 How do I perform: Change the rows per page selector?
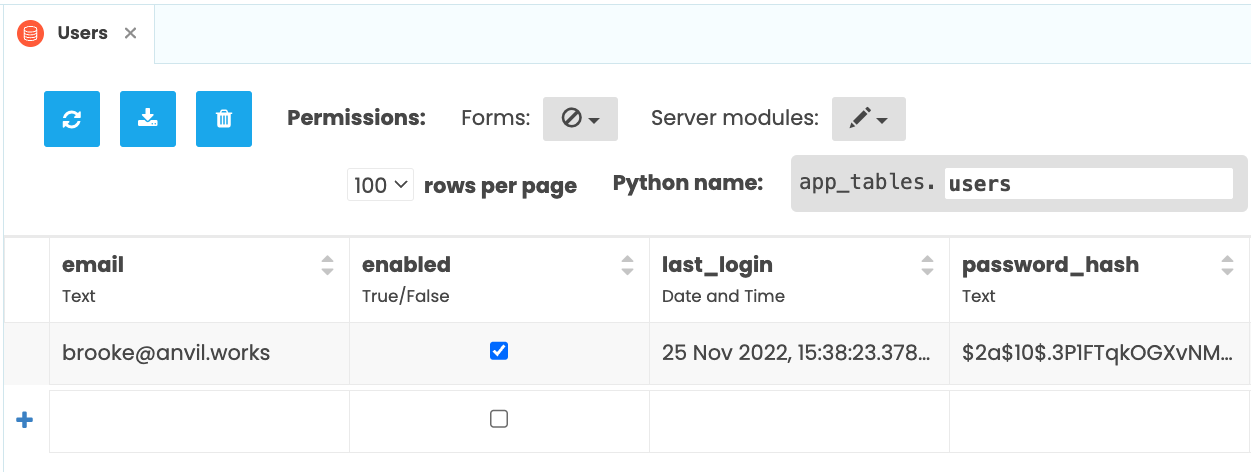click(x=380, y=185)
